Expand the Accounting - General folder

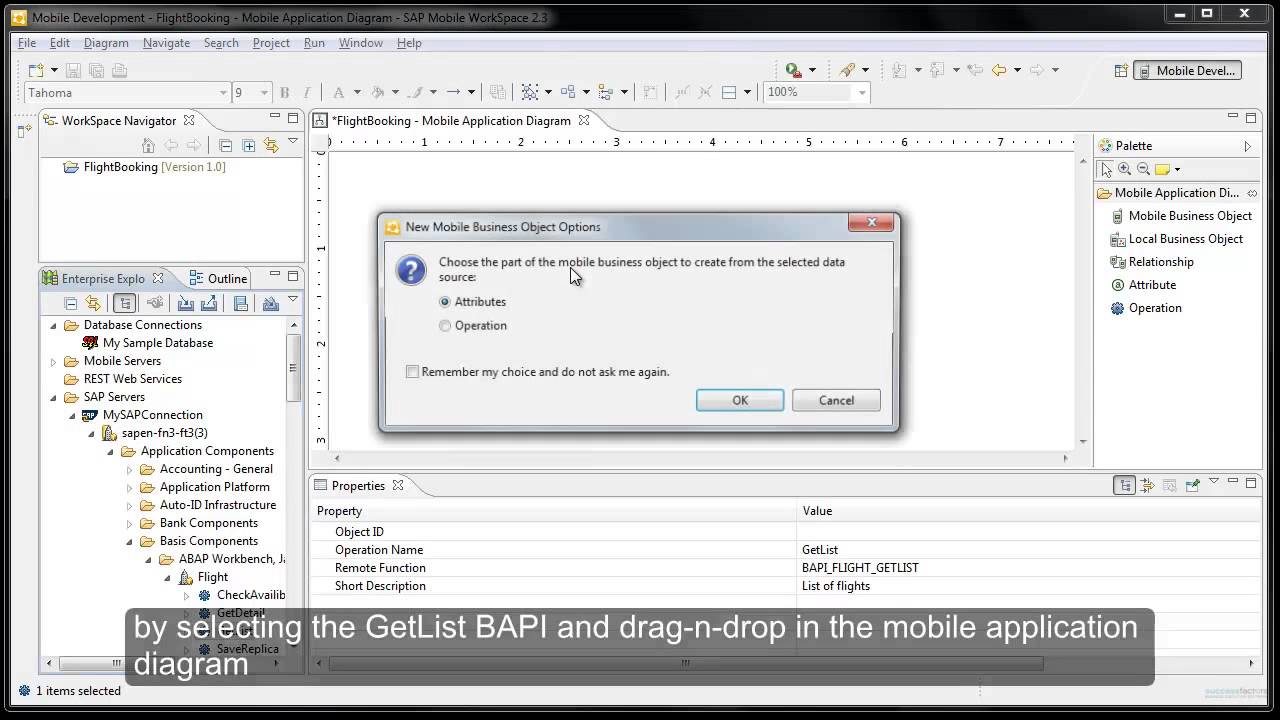(x=129, y=469)
